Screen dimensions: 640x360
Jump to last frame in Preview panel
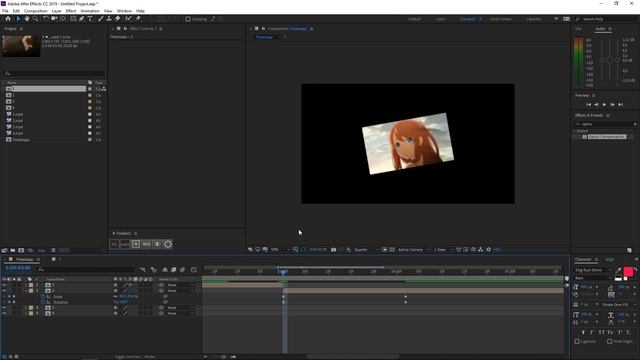pyautogui.click(x=620, y=105)
